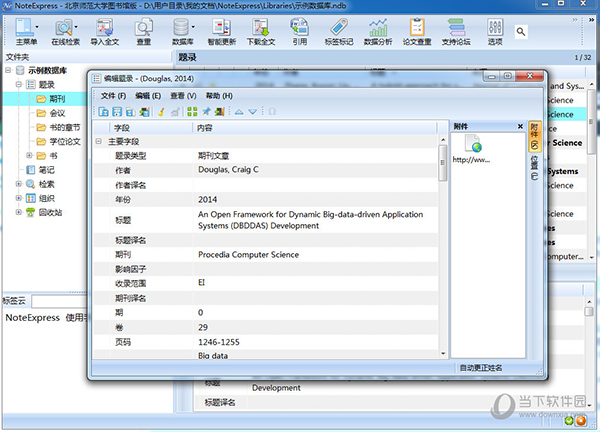This screenshot has height=432, width=600.
Task: Click the down triangle next record icon
Action: point(253,112)
